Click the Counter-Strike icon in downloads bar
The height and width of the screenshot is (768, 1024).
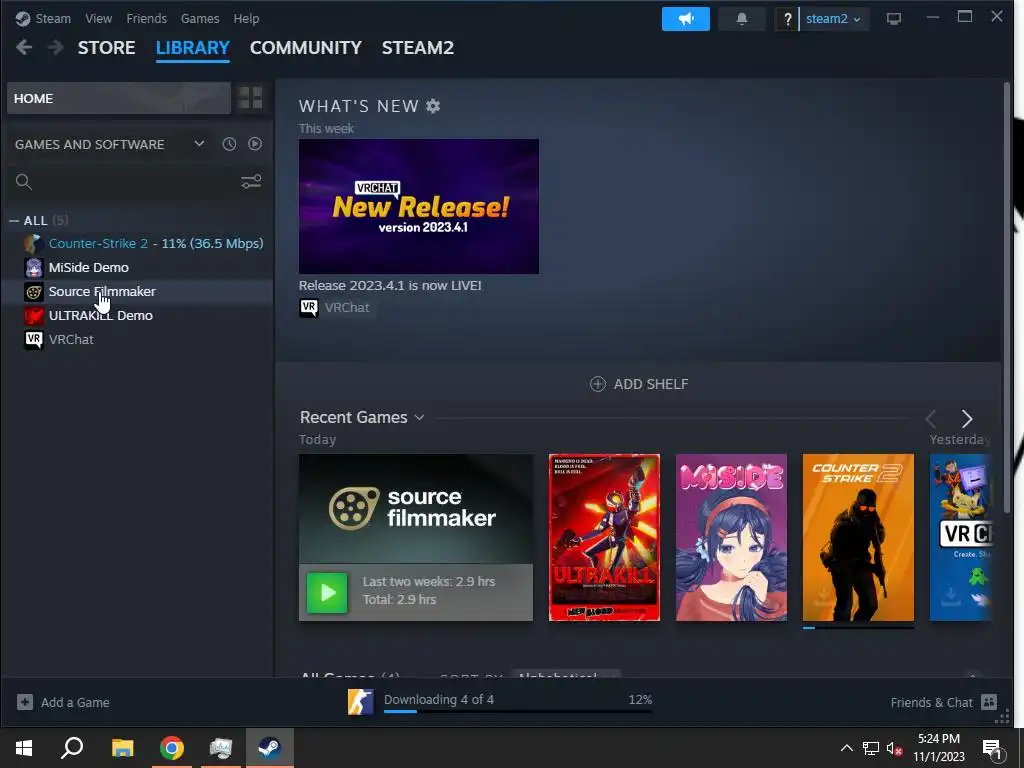[360, 702]
